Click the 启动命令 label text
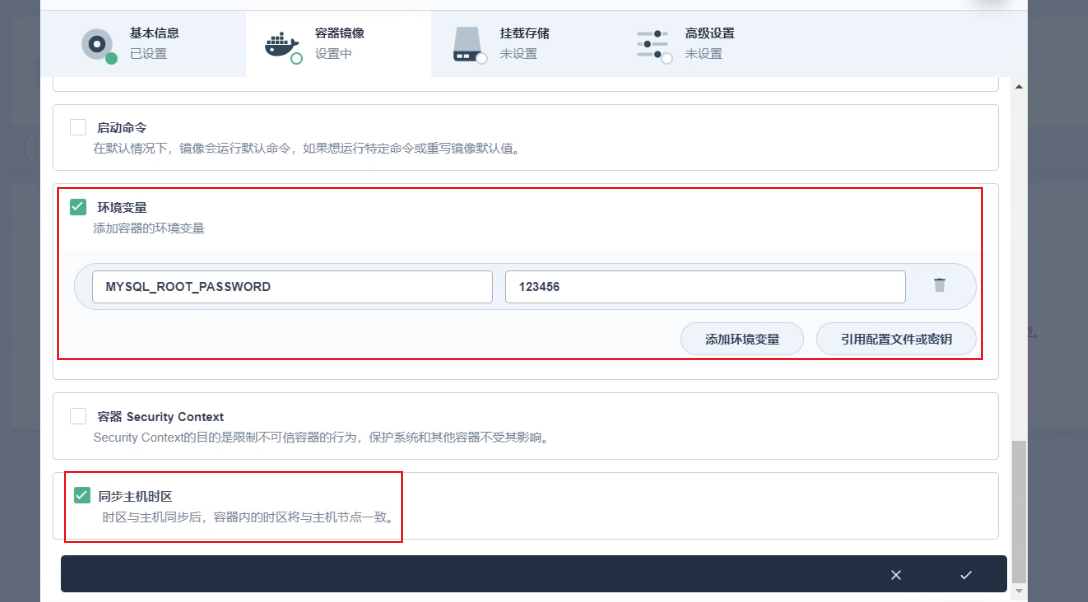The height and width of the screenshot is (602, 1088). 121,128
